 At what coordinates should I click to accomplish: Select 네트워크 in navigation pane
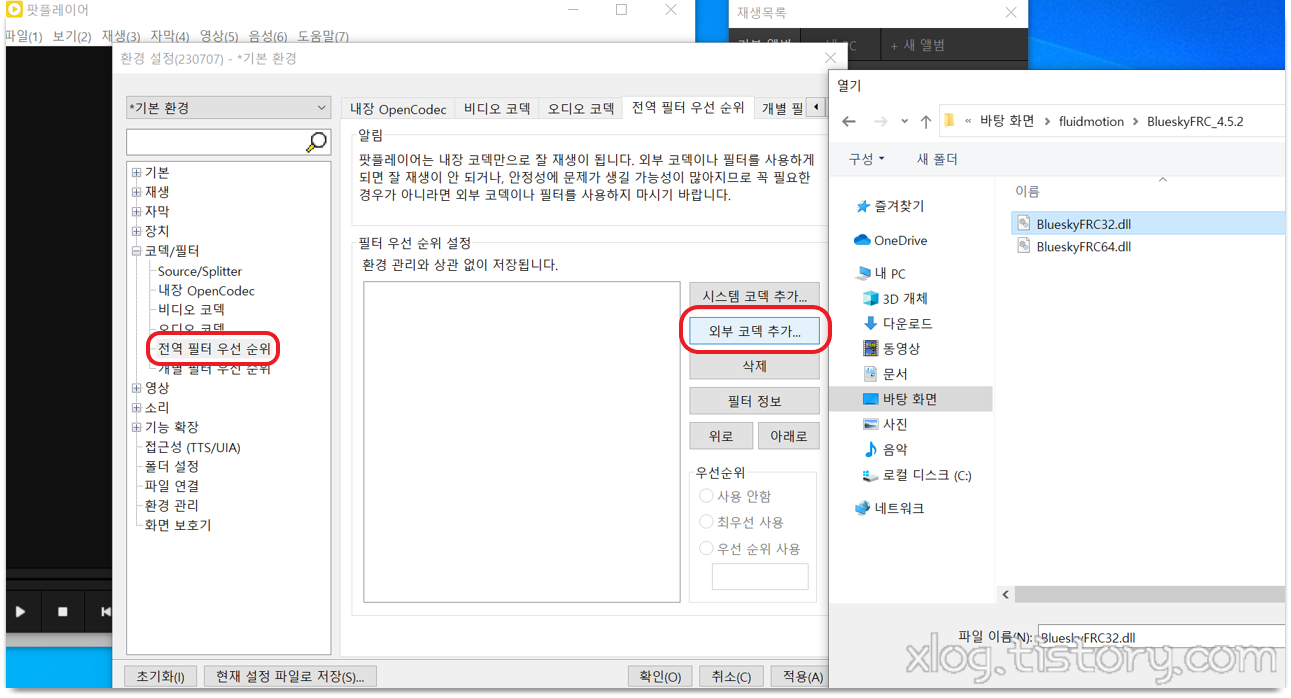889,508
